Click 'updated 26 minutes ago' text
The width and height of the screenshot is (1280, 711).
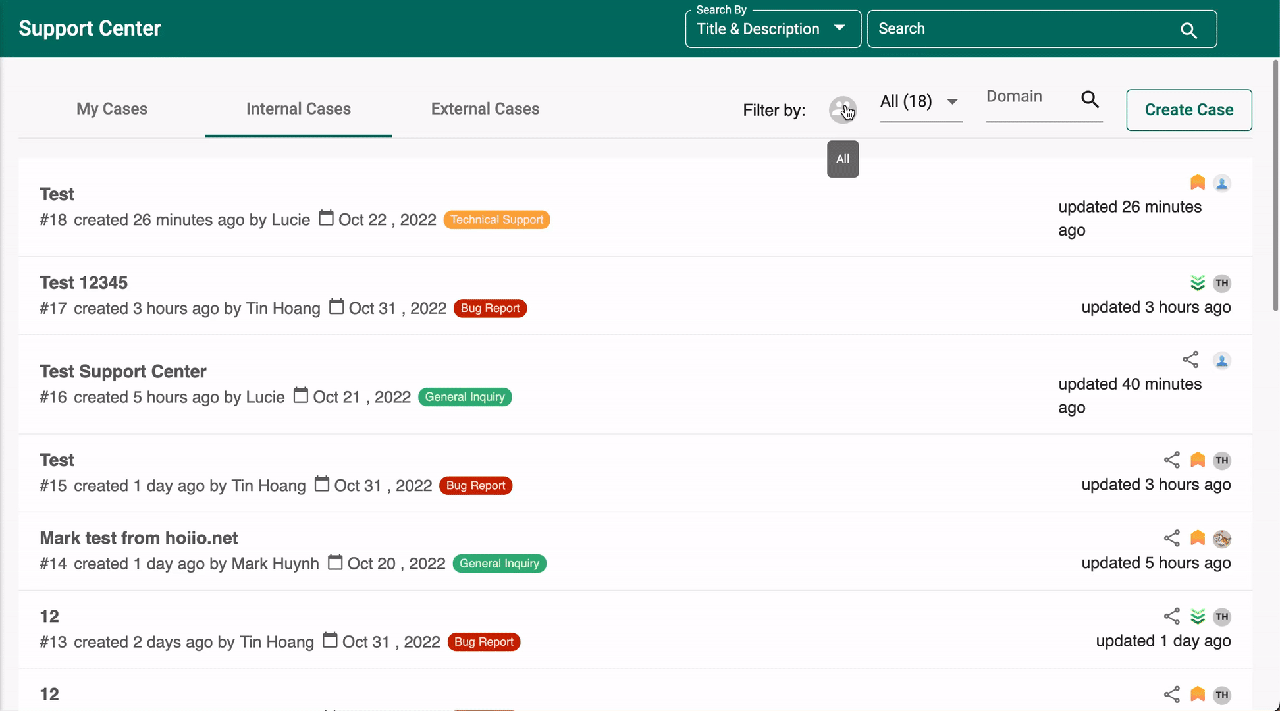pyautogui.click(x=1130, y=219)
